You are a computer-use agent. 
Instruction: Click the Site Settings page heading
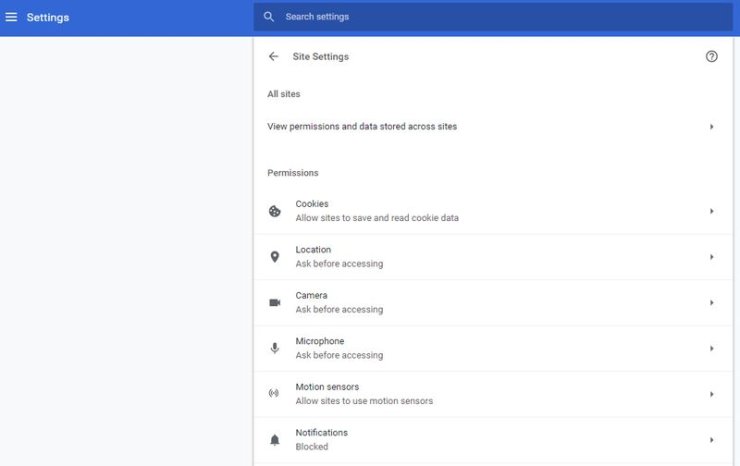tap(320, 57)
